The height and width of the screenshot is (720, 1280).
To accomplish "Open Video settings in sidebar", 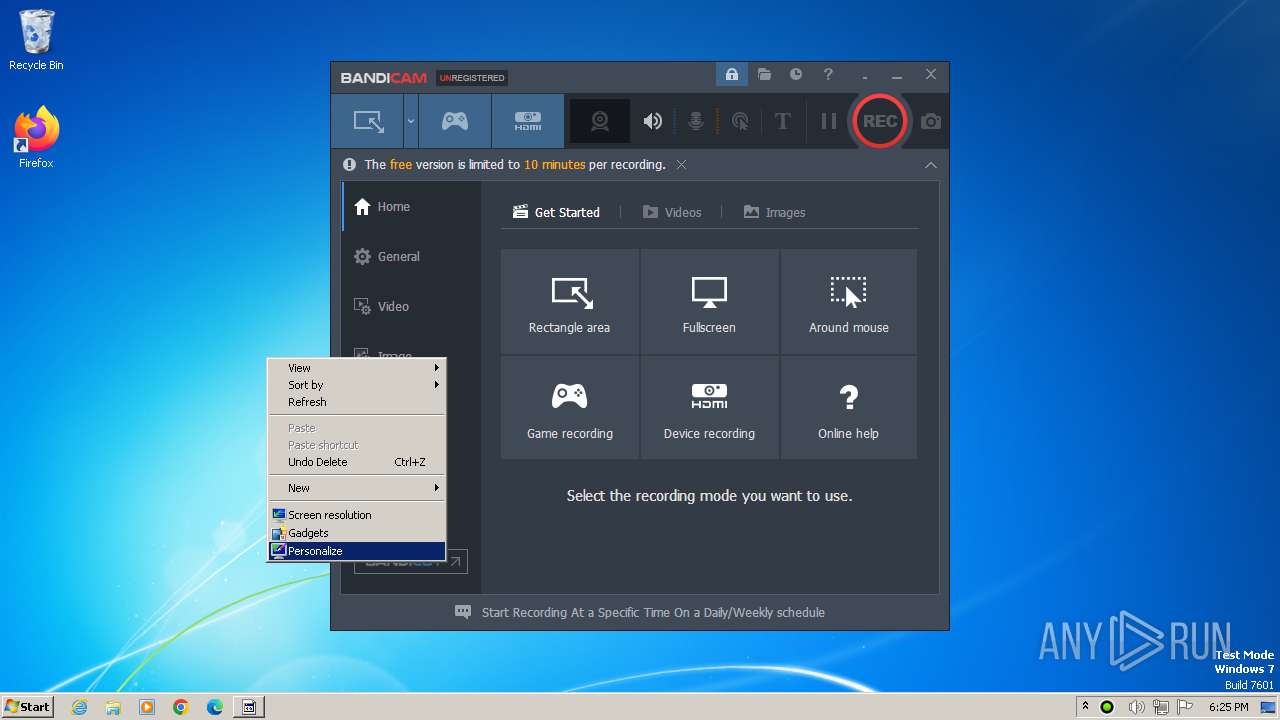I will 411,307.
